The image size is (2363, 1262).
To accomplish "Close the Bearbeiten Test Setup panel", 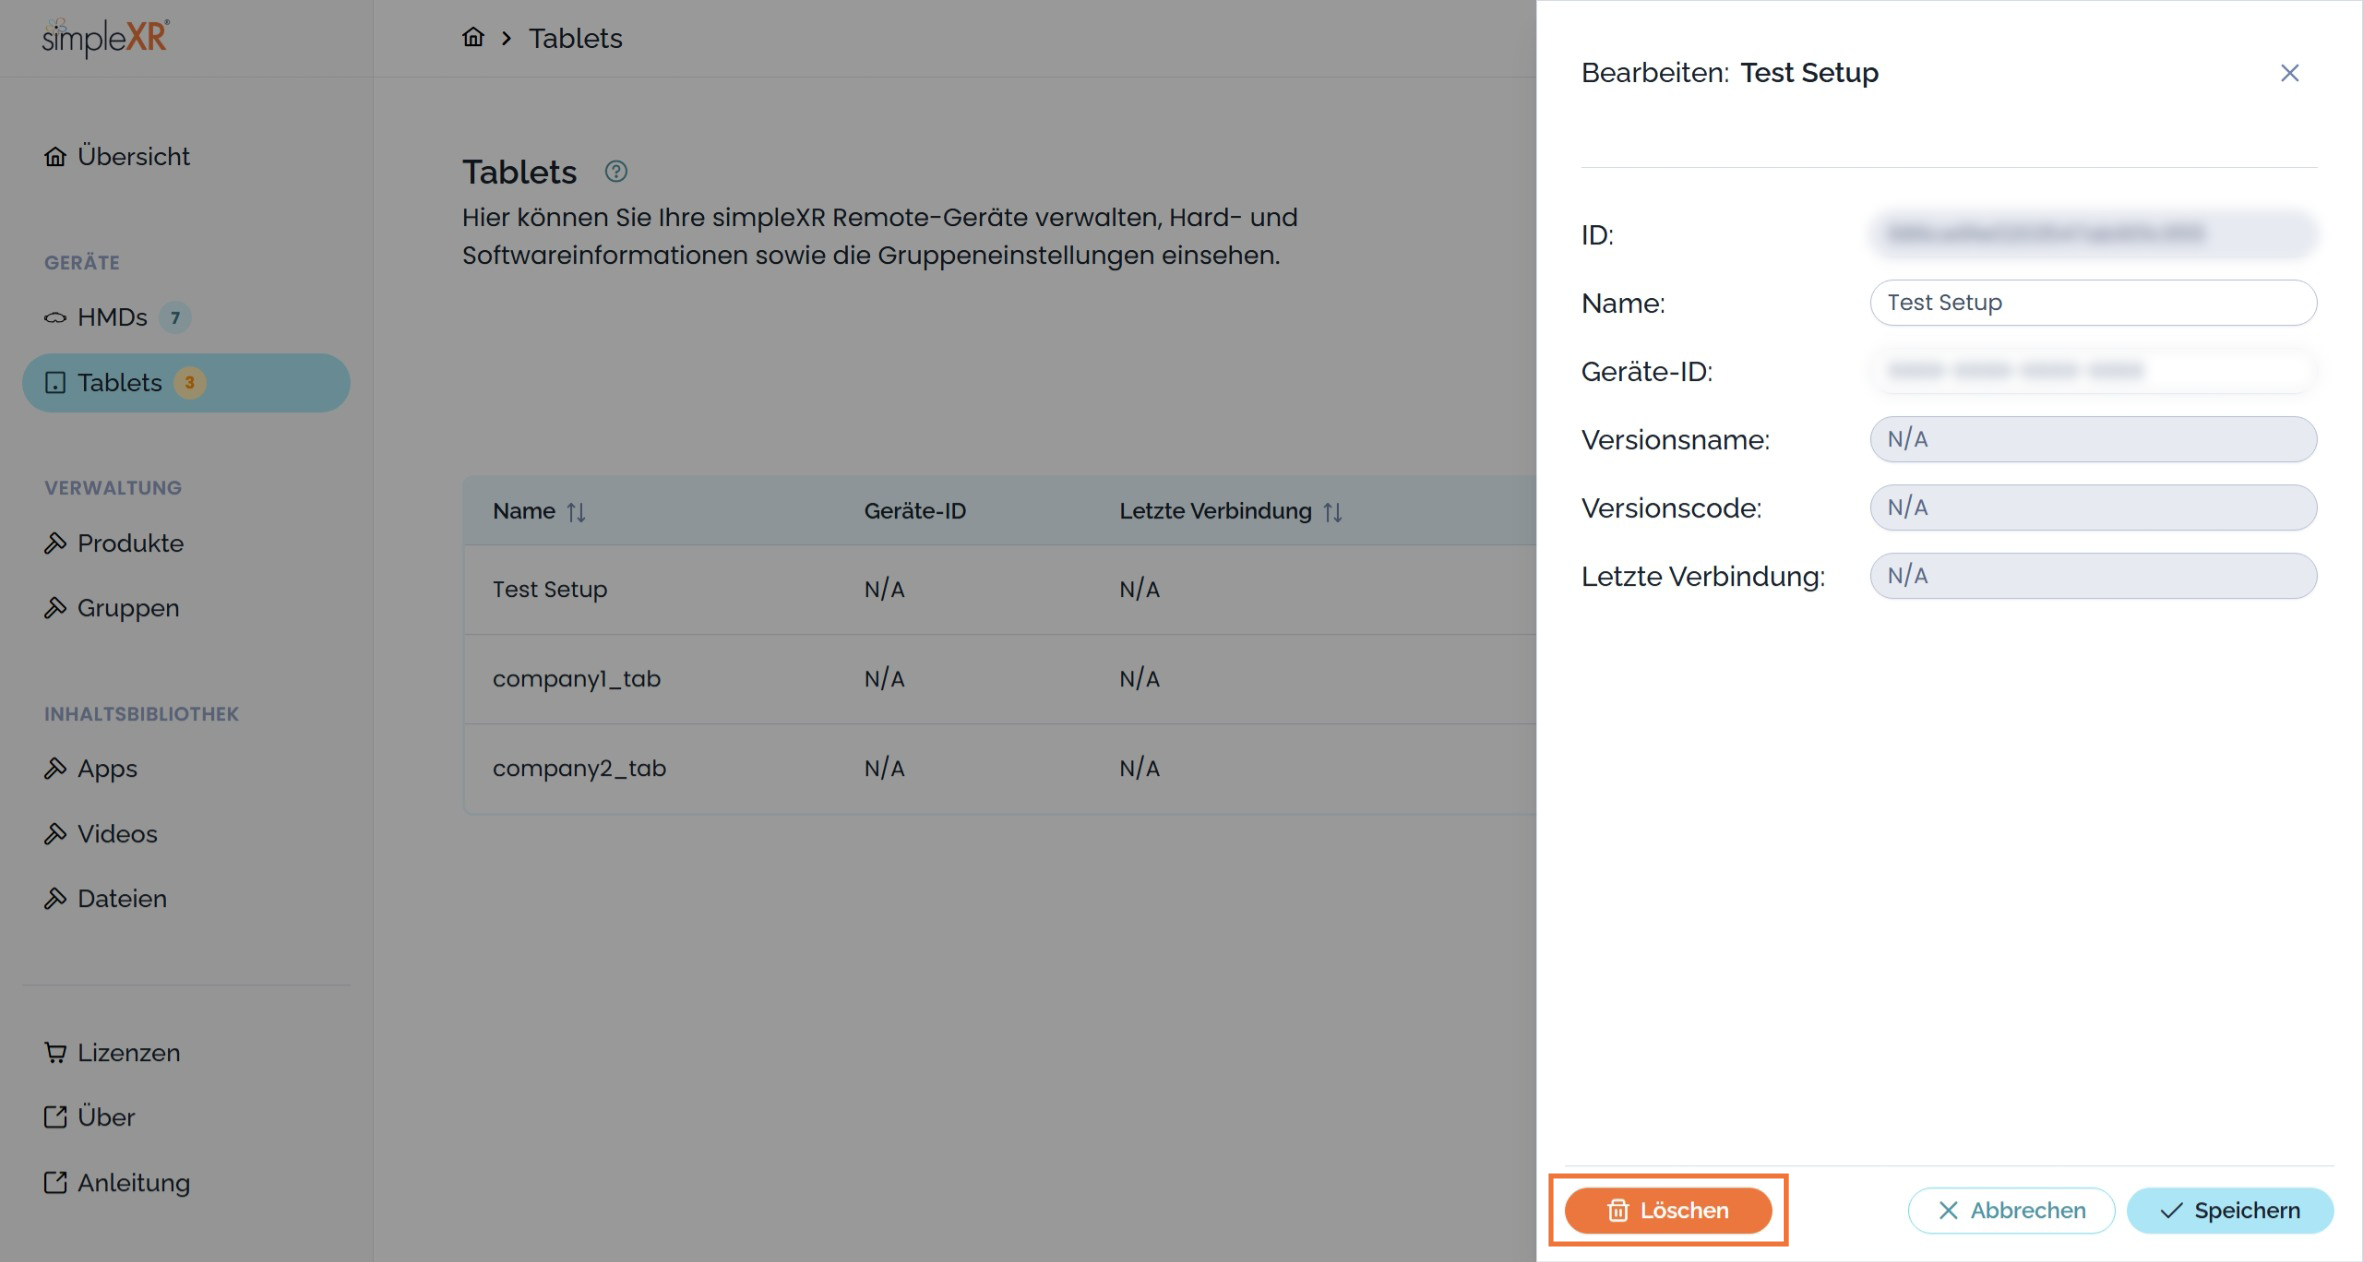I will point(2289,73).
